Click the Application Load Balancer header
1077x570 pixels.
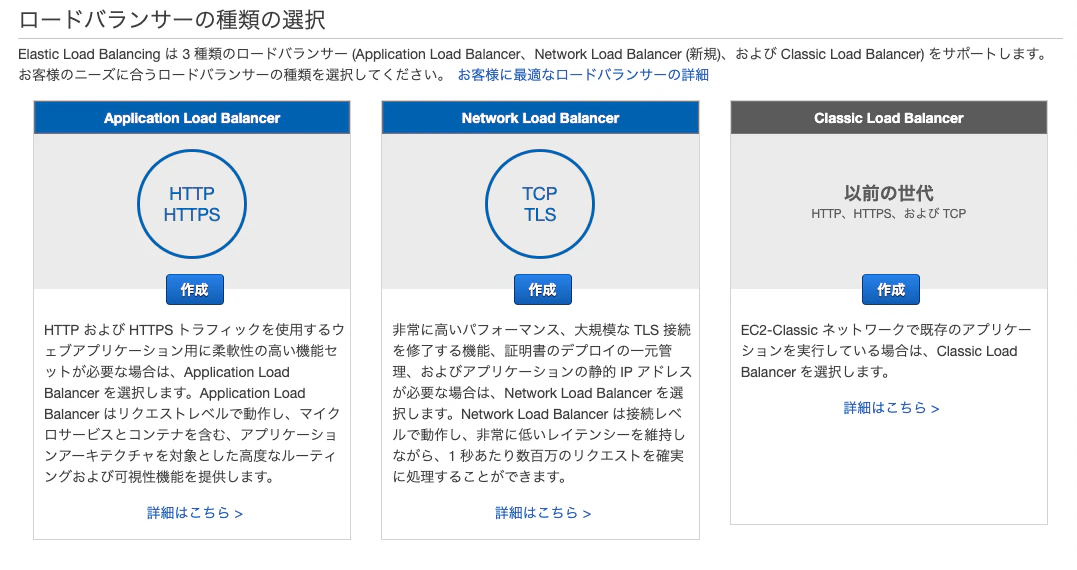click(192, 118)
